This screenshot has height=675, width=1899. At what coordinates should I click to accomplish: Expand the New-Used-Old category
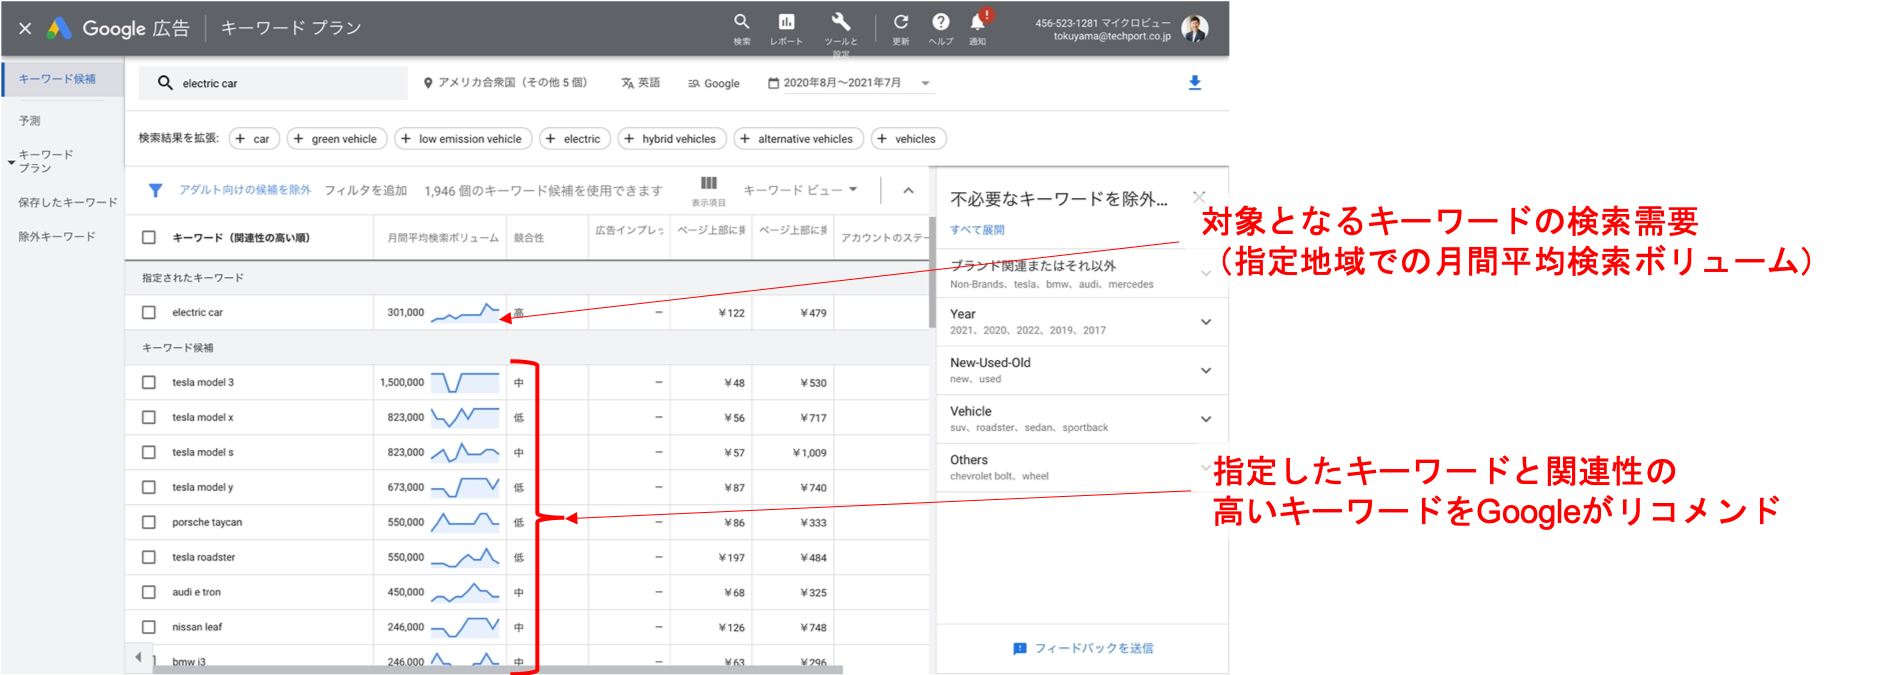(x=1206, y=370)
